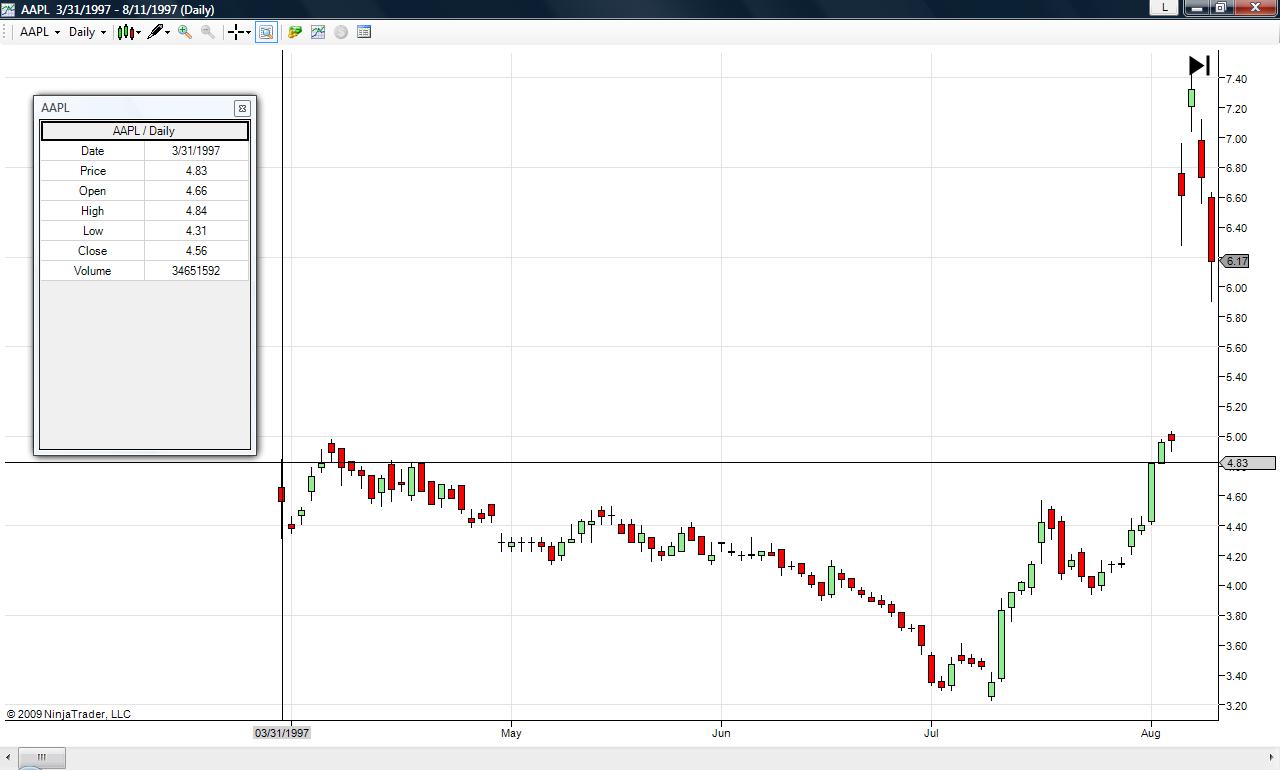Select the Volume value 34651592
This screenshot has height=770, width=1280.
pyautogui.click(x=196, y=271)
